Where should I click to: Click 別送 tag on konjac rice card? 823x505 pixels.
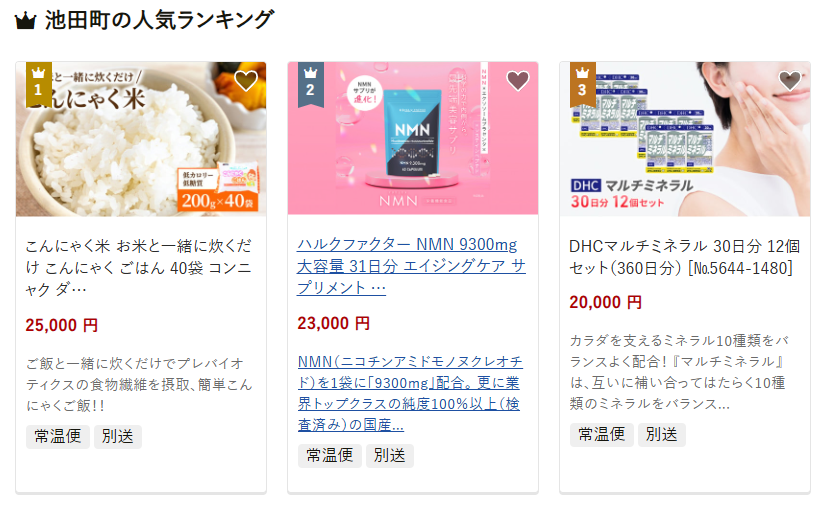(x=118, y=436)
